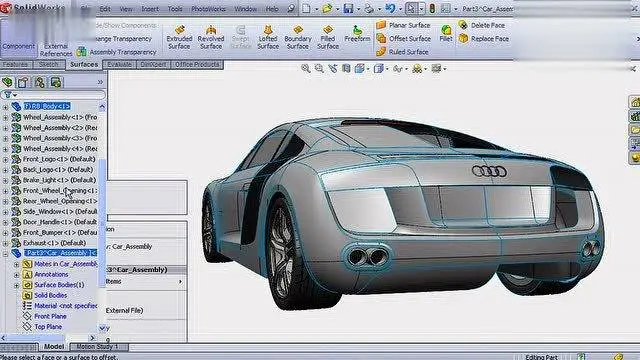Viewport: 640px width, 360px height.
Task: Open the Window menu
Action: pos(245,9)
